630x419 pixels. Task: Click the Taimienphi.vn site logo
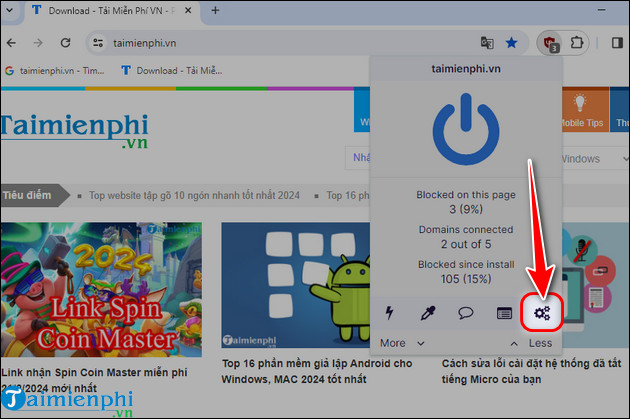click(x=74, y=131)
